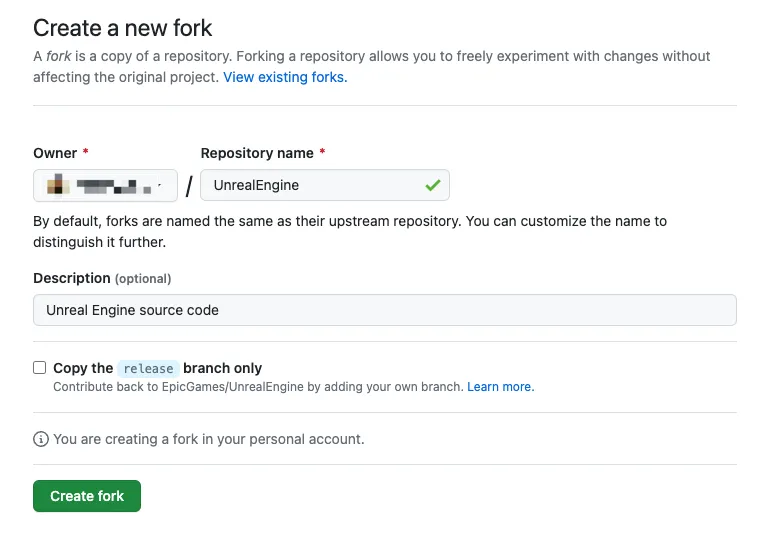Click the Repository name field label
This screenshot has height=537, width=770.
point(258,153)
